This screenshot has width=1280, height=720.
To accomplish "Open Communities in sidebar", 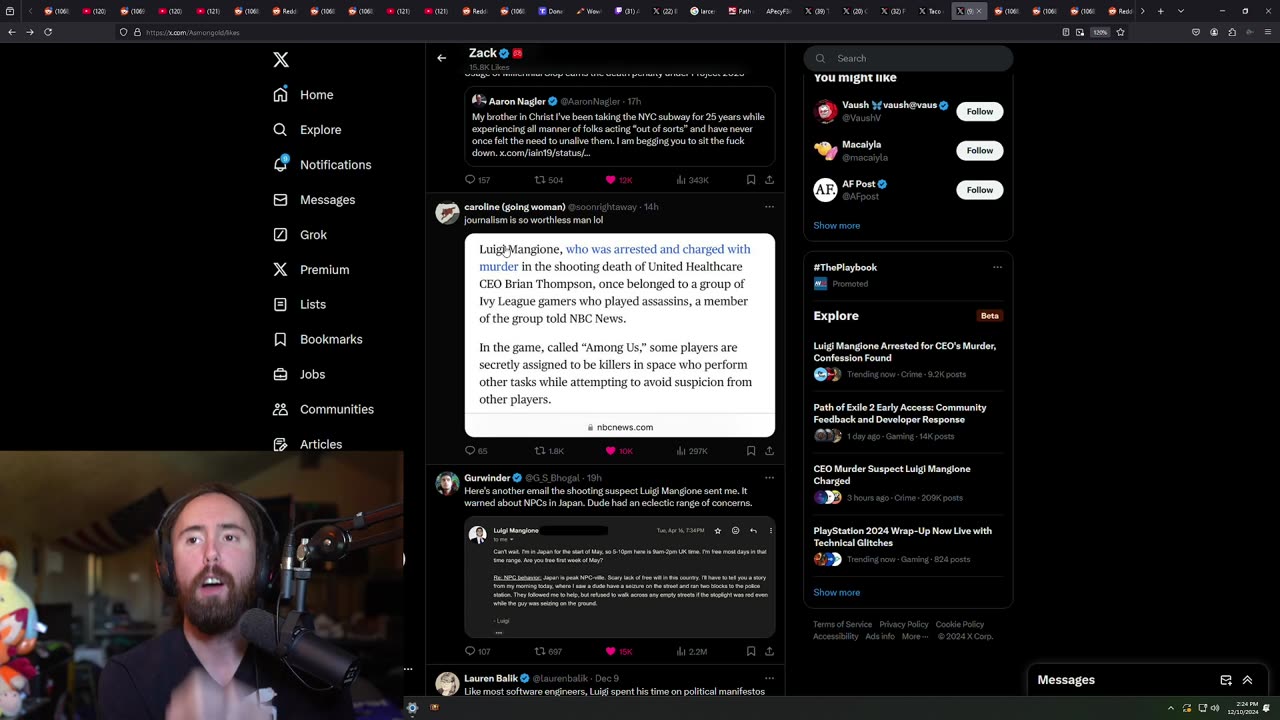I will [323, 409].
